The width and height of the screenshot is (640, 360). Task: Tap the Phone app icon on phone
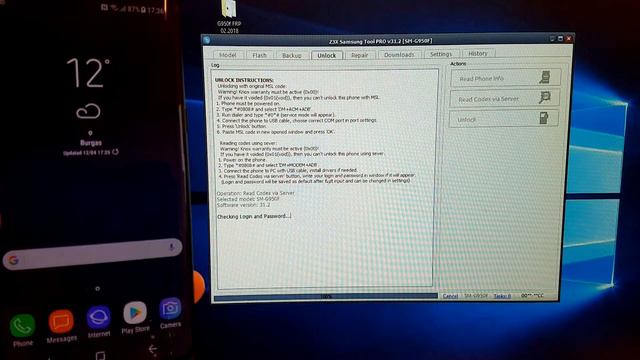click(22, 326)
